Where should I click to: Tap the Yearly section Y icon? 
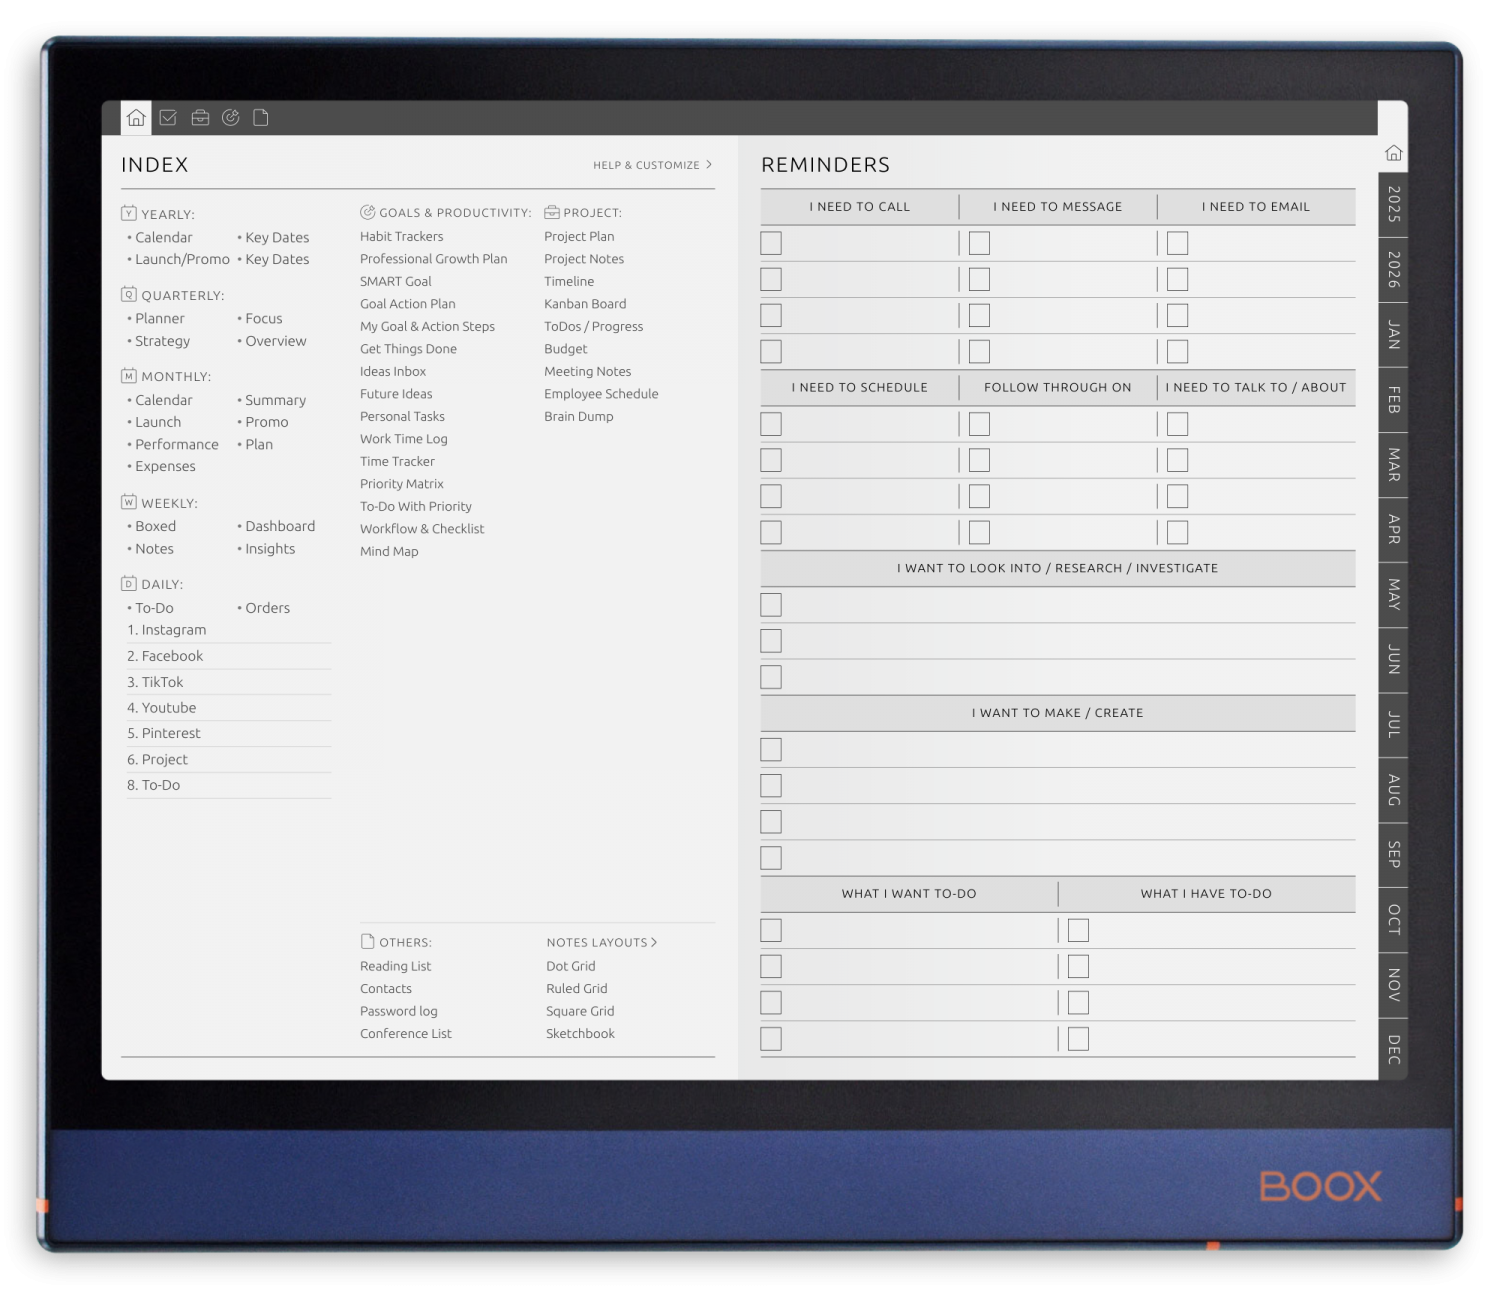coord(129,213)
